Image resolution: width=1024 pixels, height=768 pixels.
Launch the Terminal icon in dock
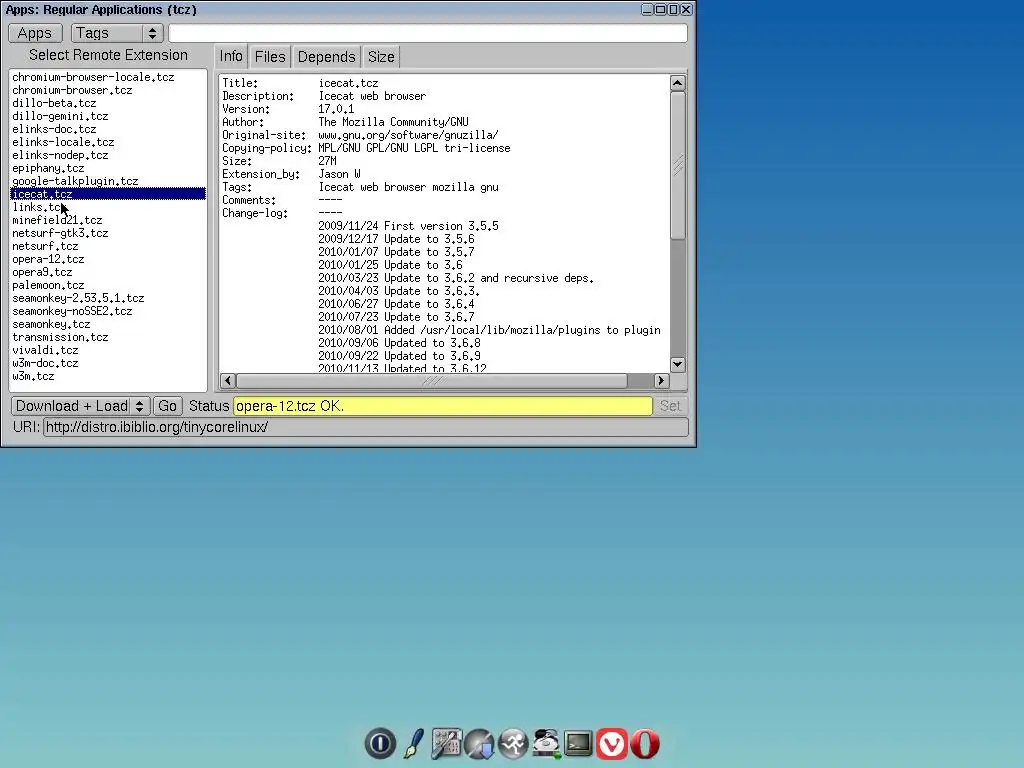579,744
